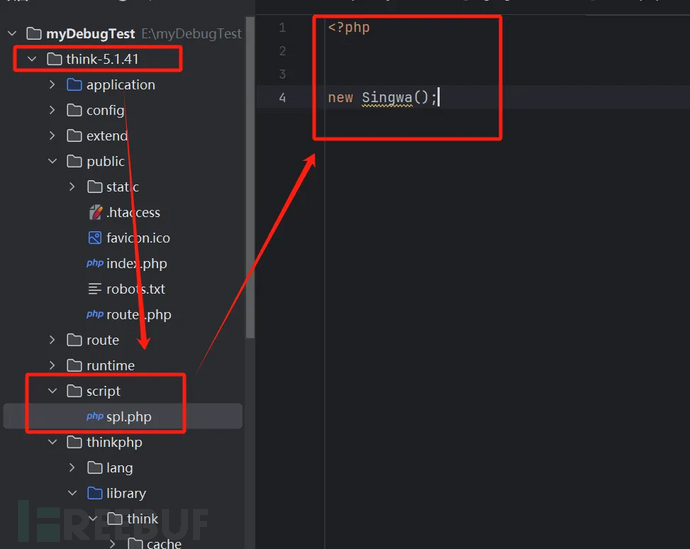Image resolution: width=690 pixels, height=549 pixels.
Task: Click the .htaccess file icon
Action: click(95, 212)
